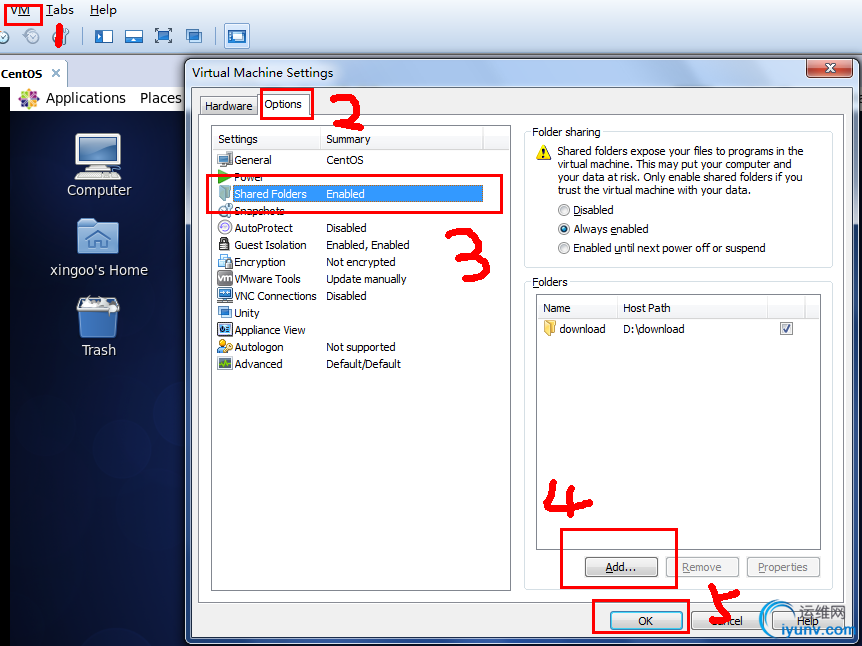This screenshot has height=646, width=862.
Task: Select the Shared Folders settings row
Action: coord(350,194)
